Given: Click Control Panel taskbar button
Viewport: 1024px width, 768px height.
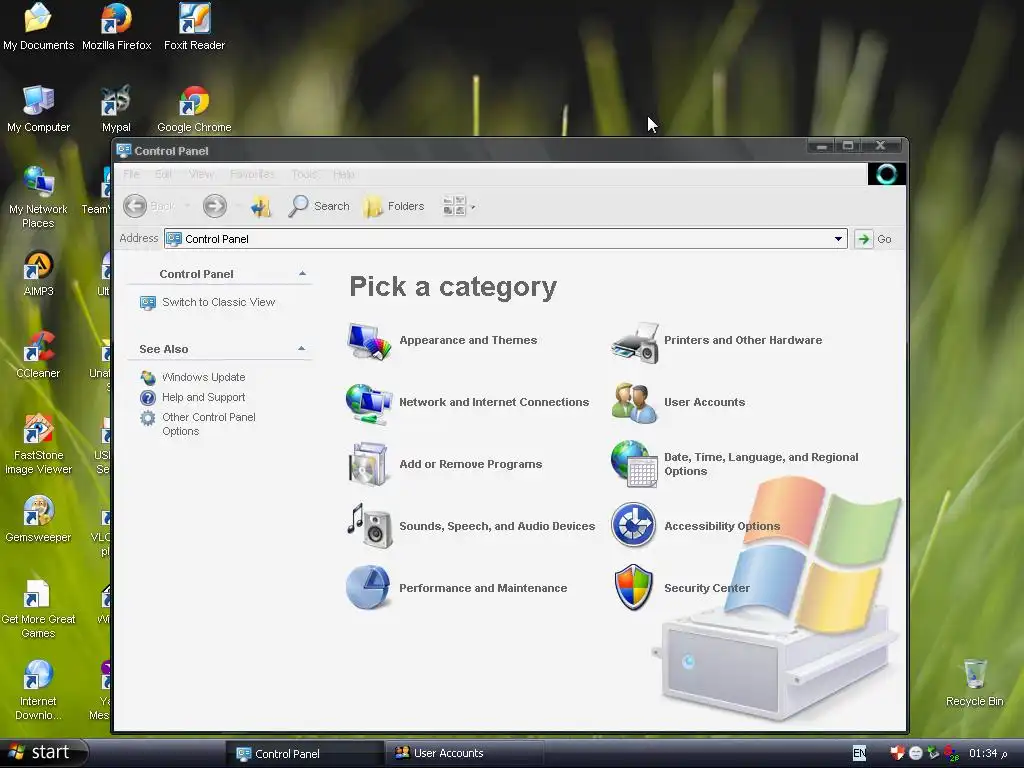Looking at the screenshot, I should click(x=304, y=753).
